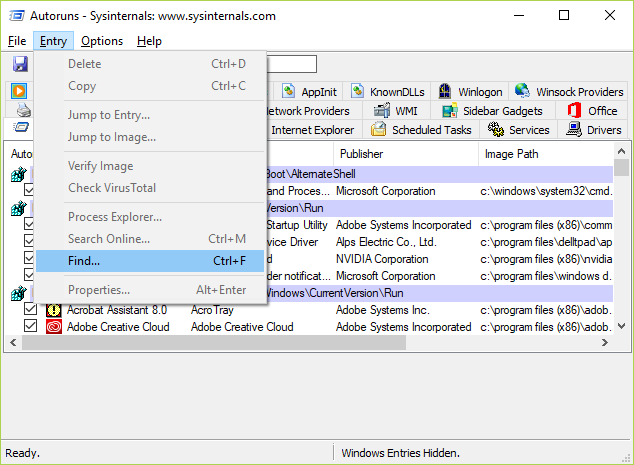Screen dimensions: 634x465
Task: Click the horizontal scrollbar right arrow
Action: coord(605,342)
